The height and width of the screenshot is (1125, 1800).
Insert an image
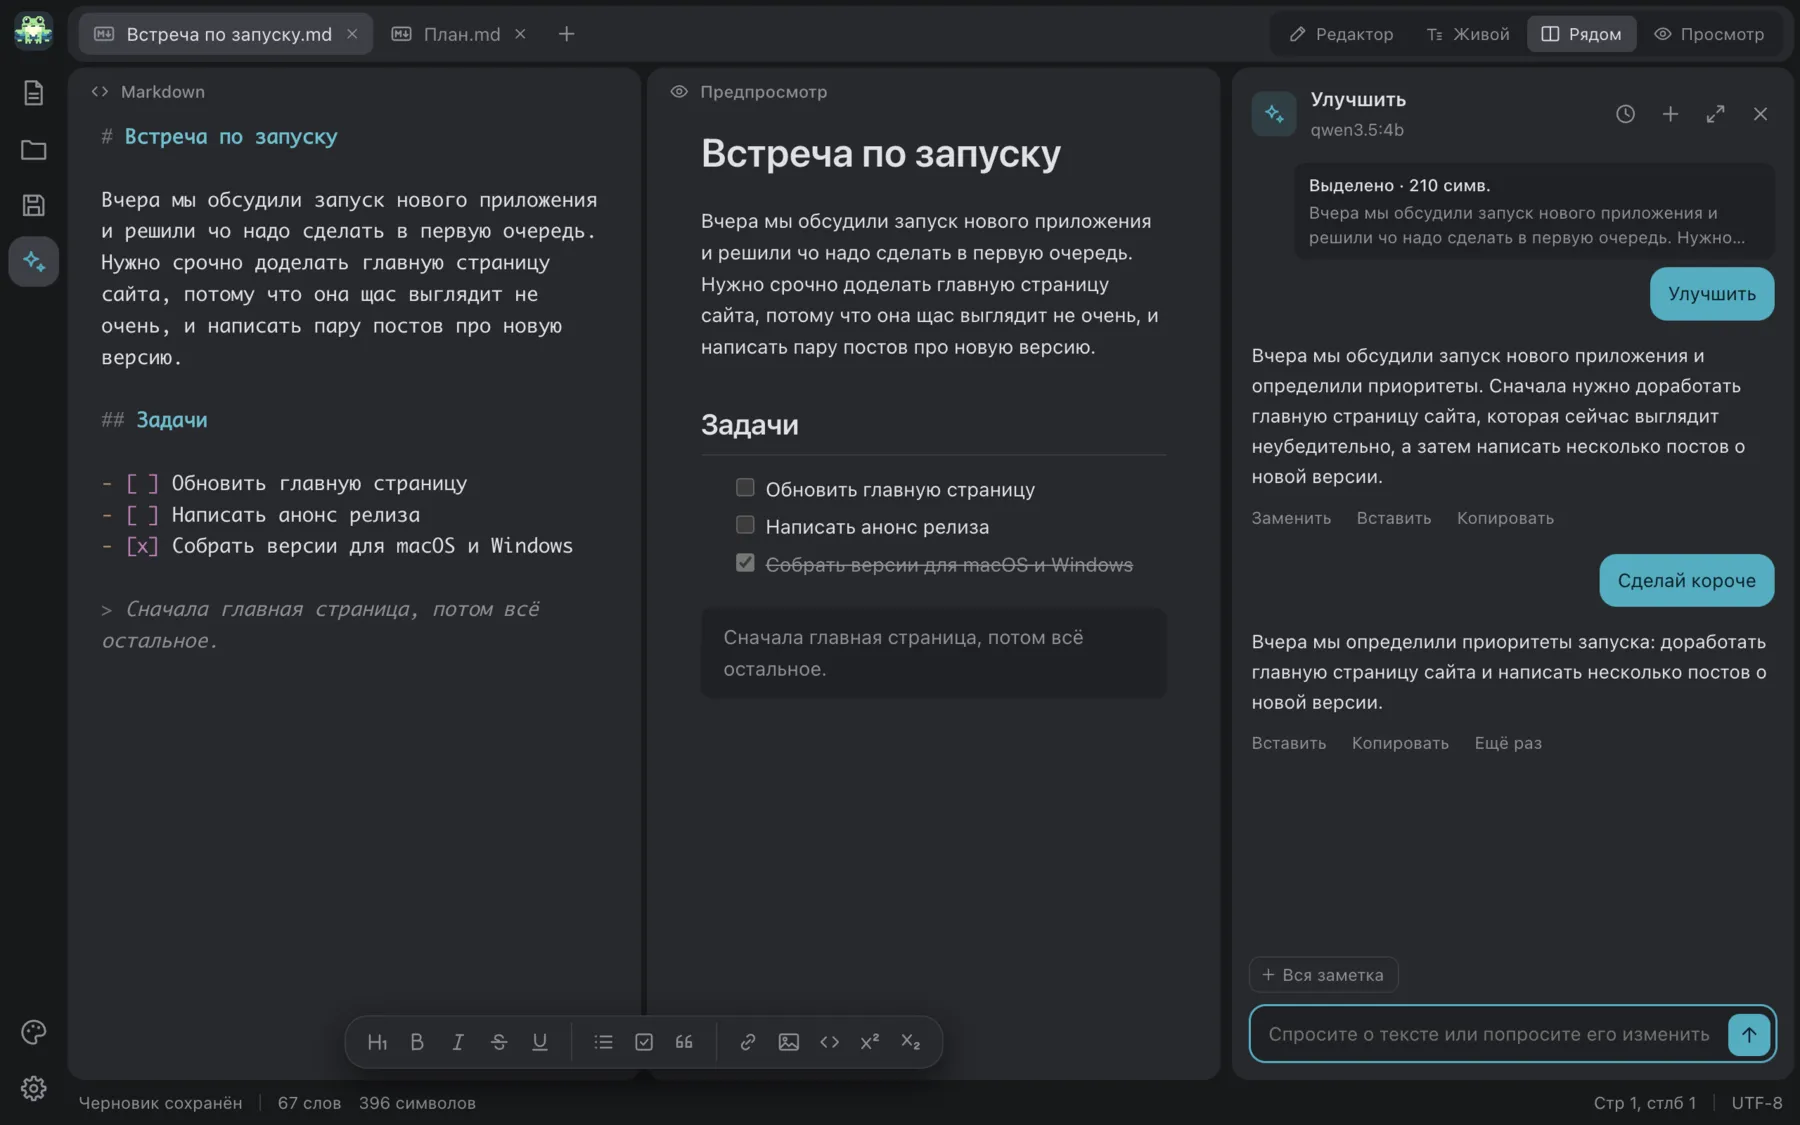(788, 1042)
